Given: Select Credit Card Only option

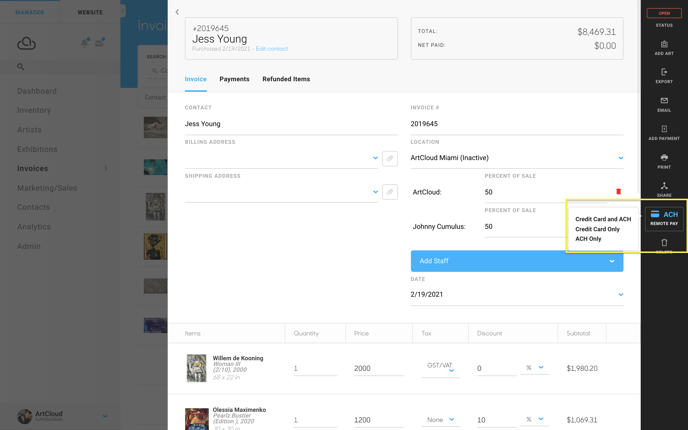Looking at the screenshot, I should click(597, 229).
